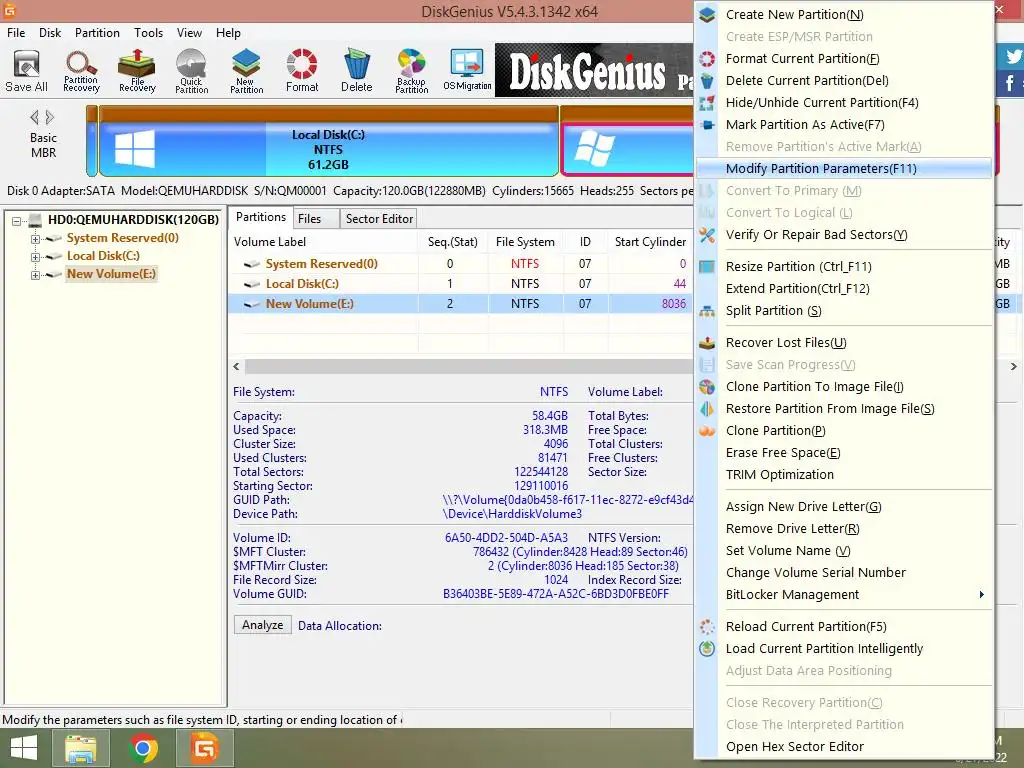Open Chrome from taskbar

click(x=143, y=748)
